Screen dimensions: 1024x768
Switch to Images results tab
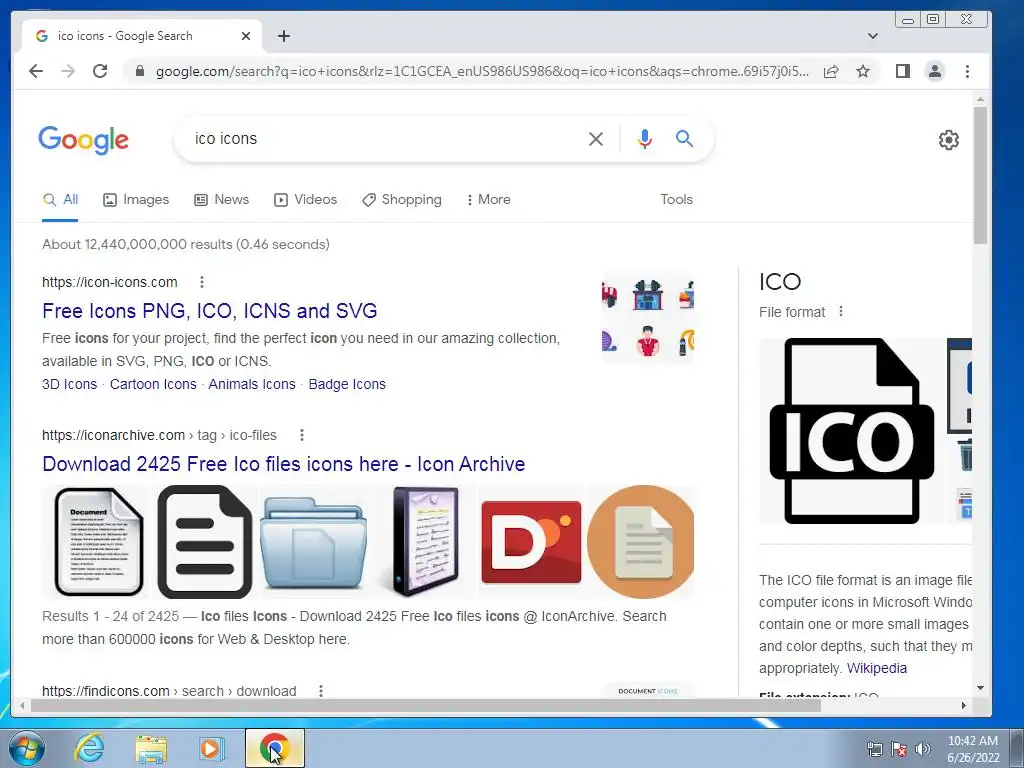coord(136,200)
